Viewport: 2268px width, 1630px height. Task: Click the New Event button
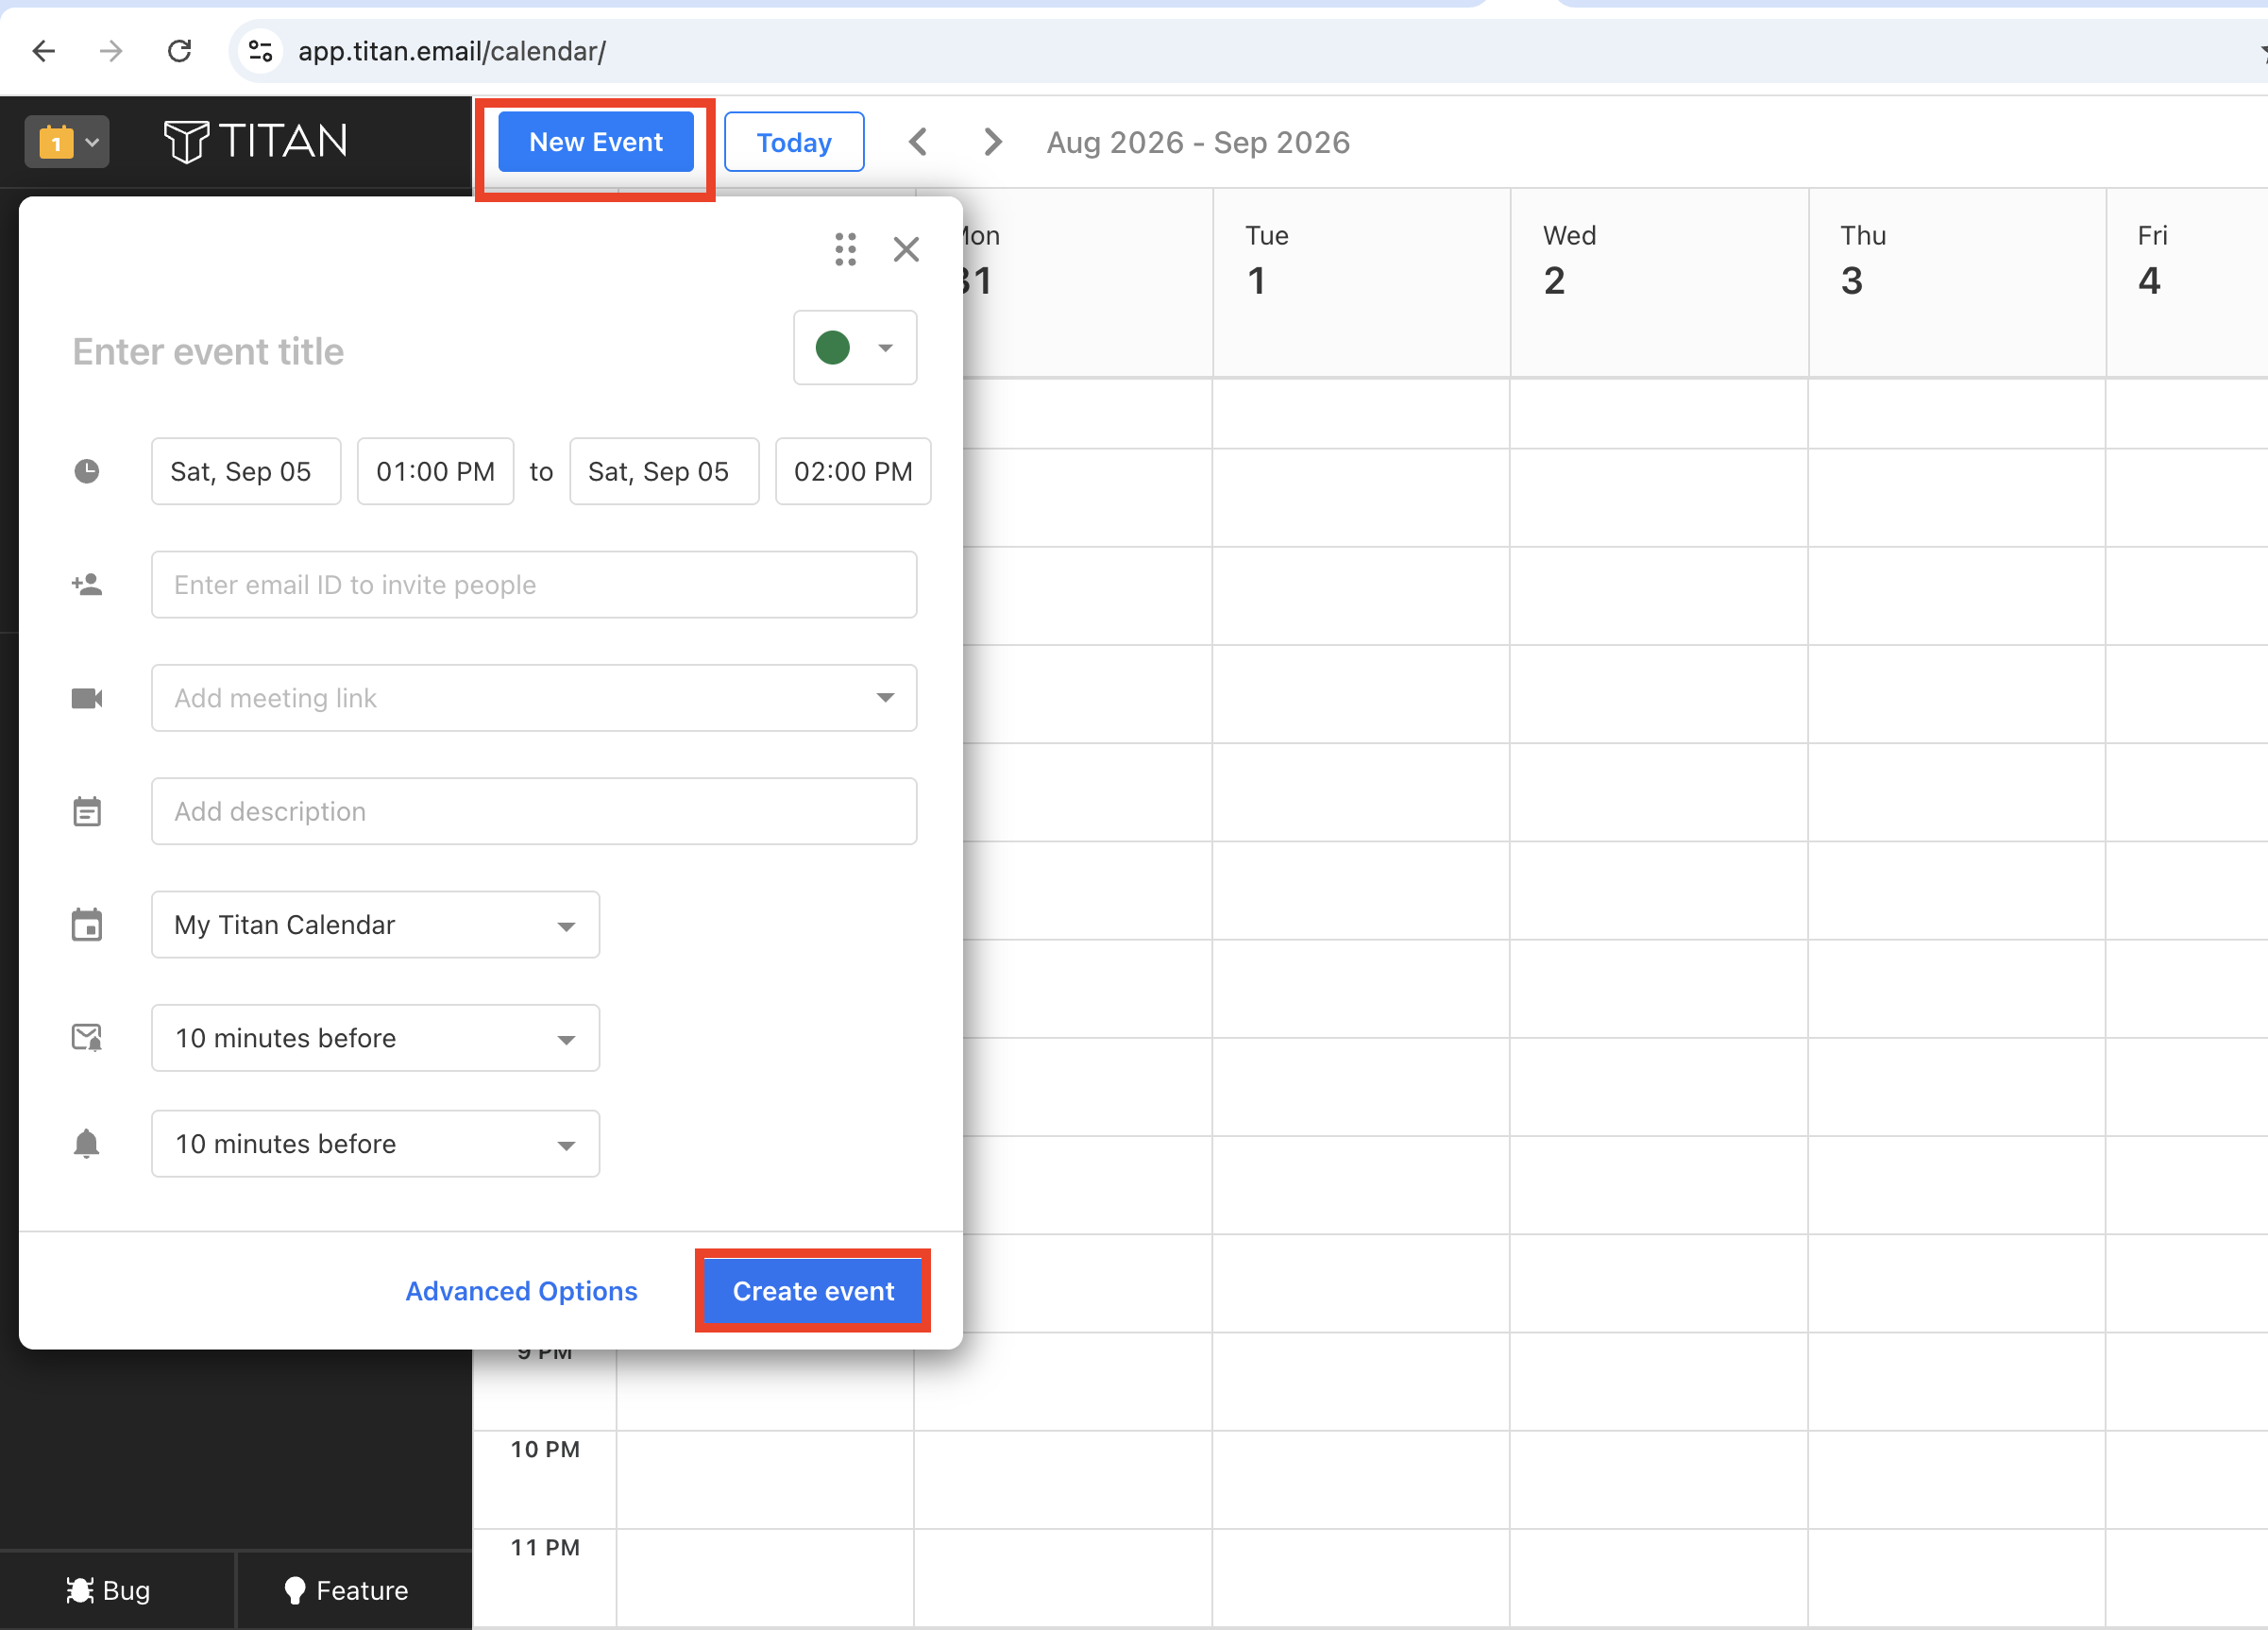596,142
